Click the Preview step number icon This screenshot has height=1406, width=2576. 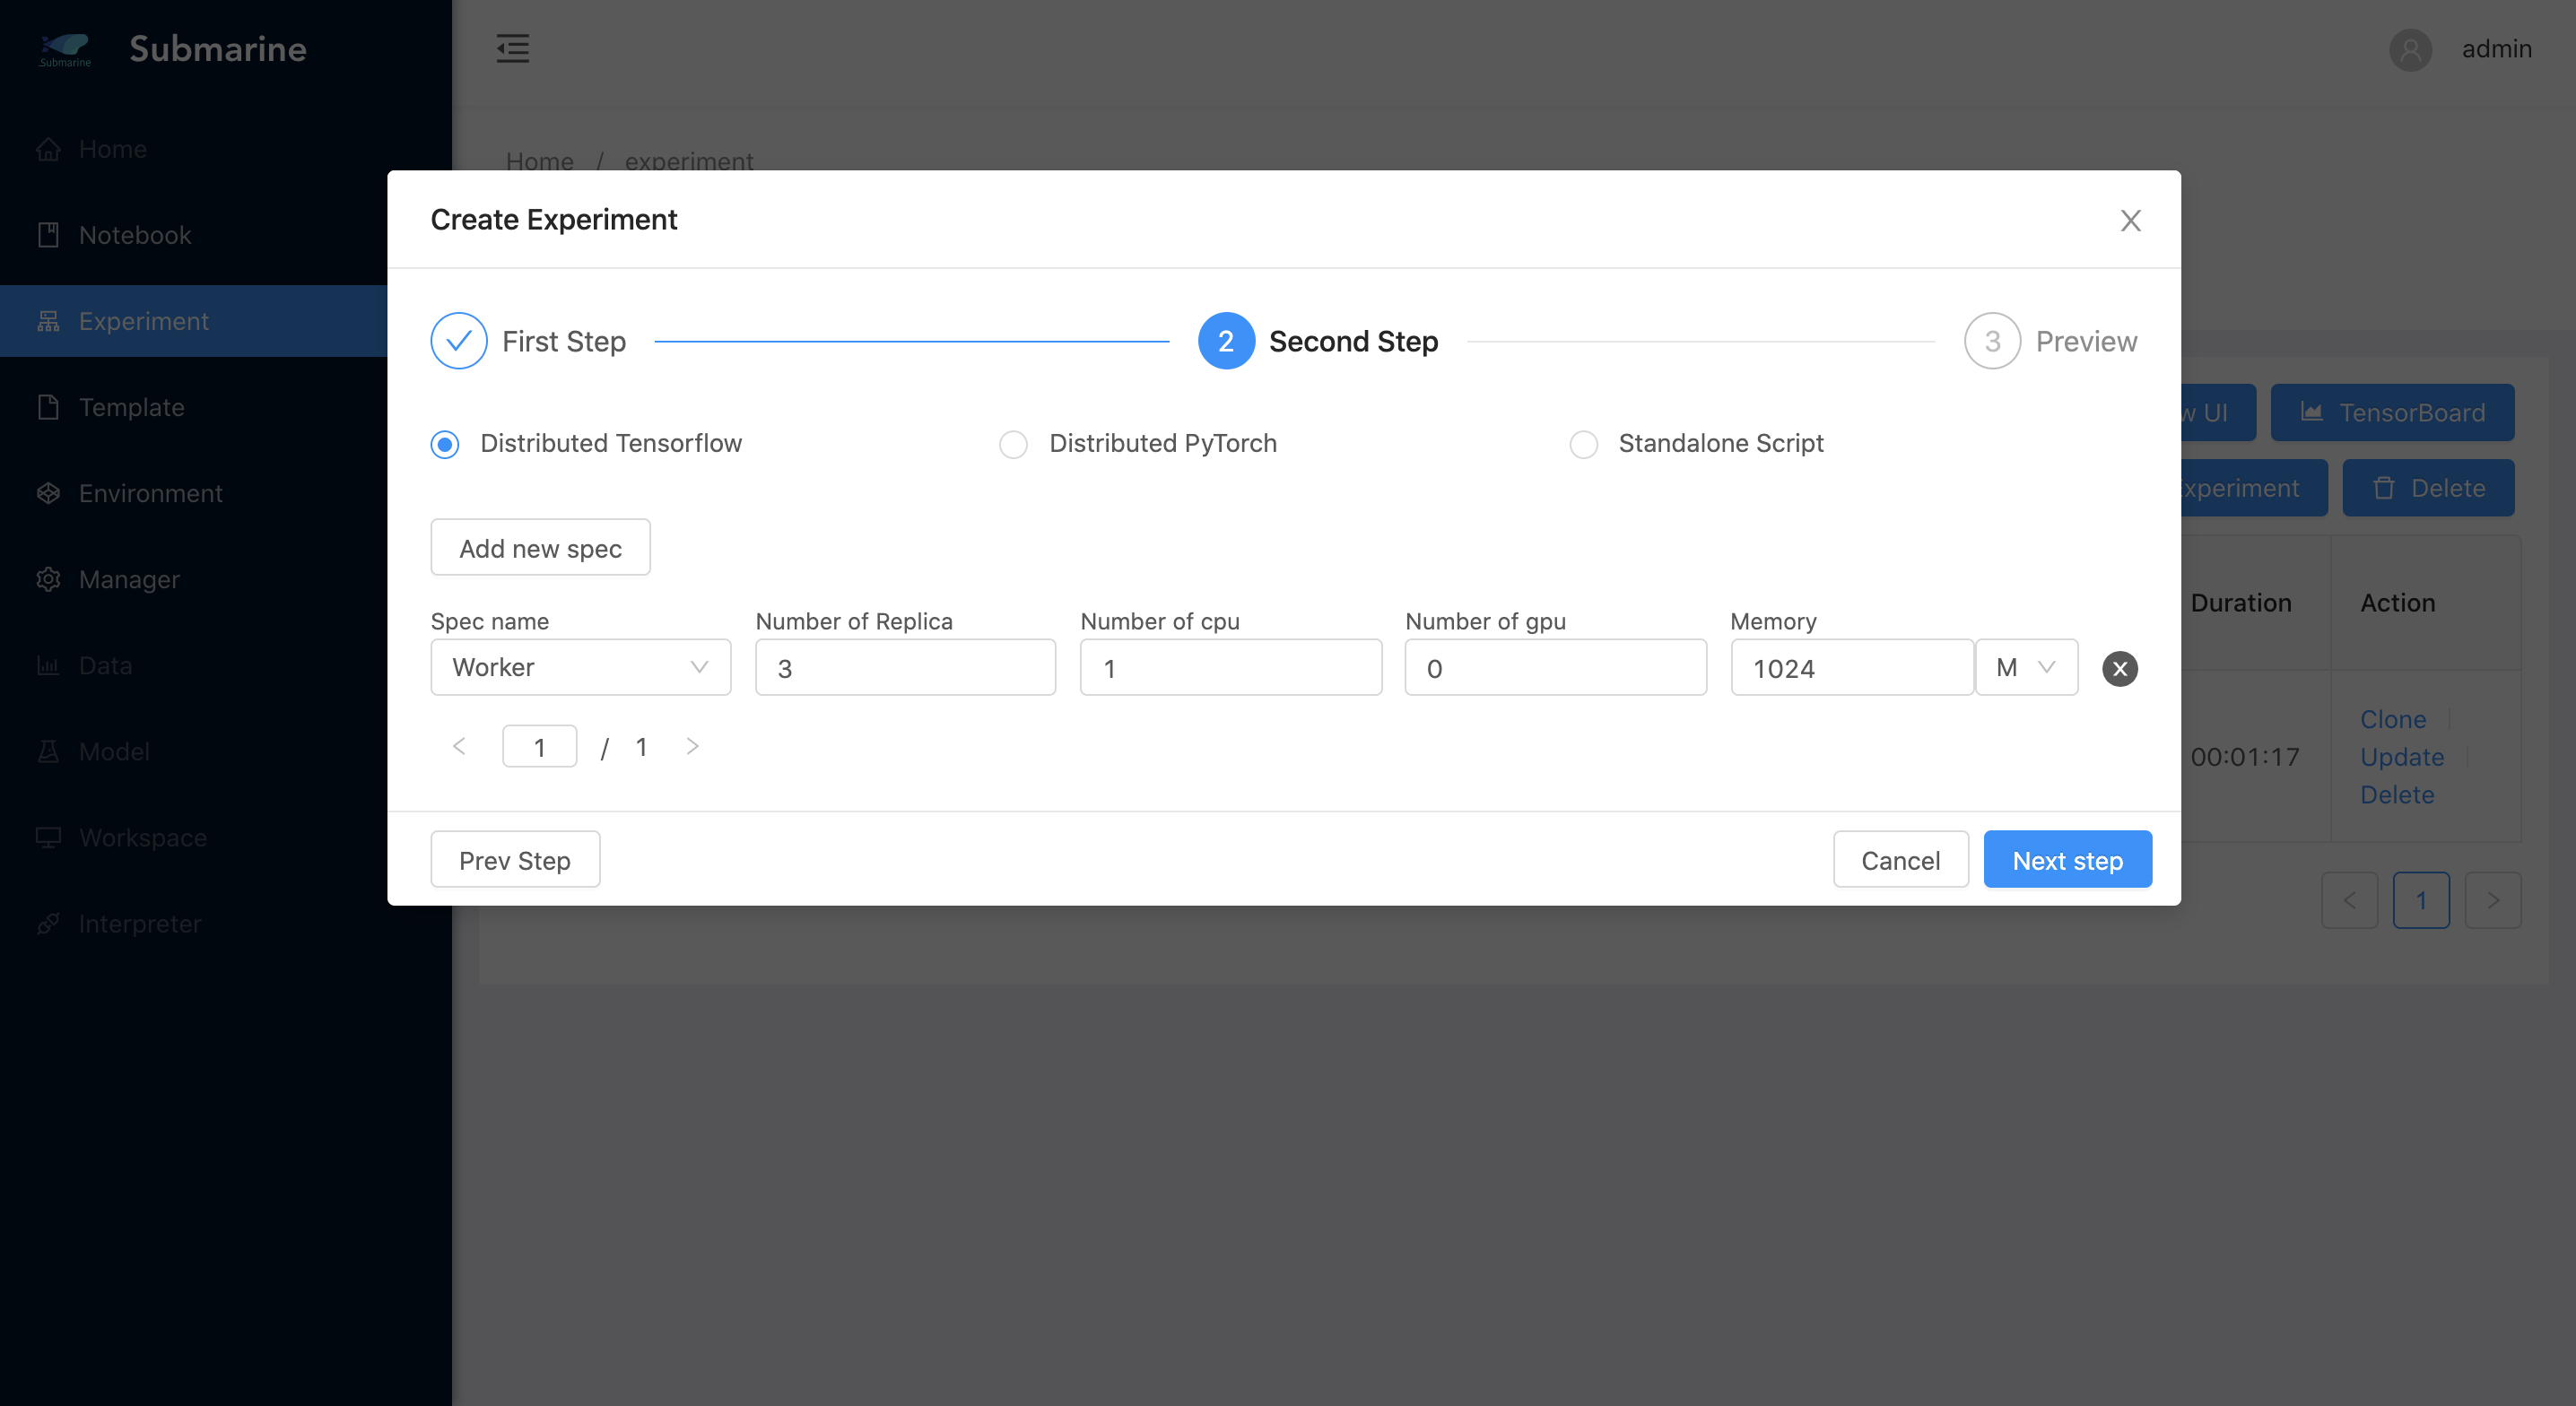1991,341
